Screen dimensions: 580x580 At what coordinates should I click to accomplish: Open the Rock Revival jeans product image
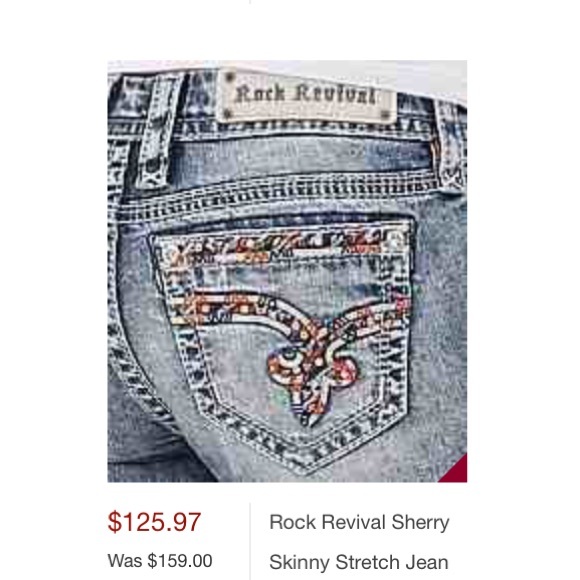(287, 271)
